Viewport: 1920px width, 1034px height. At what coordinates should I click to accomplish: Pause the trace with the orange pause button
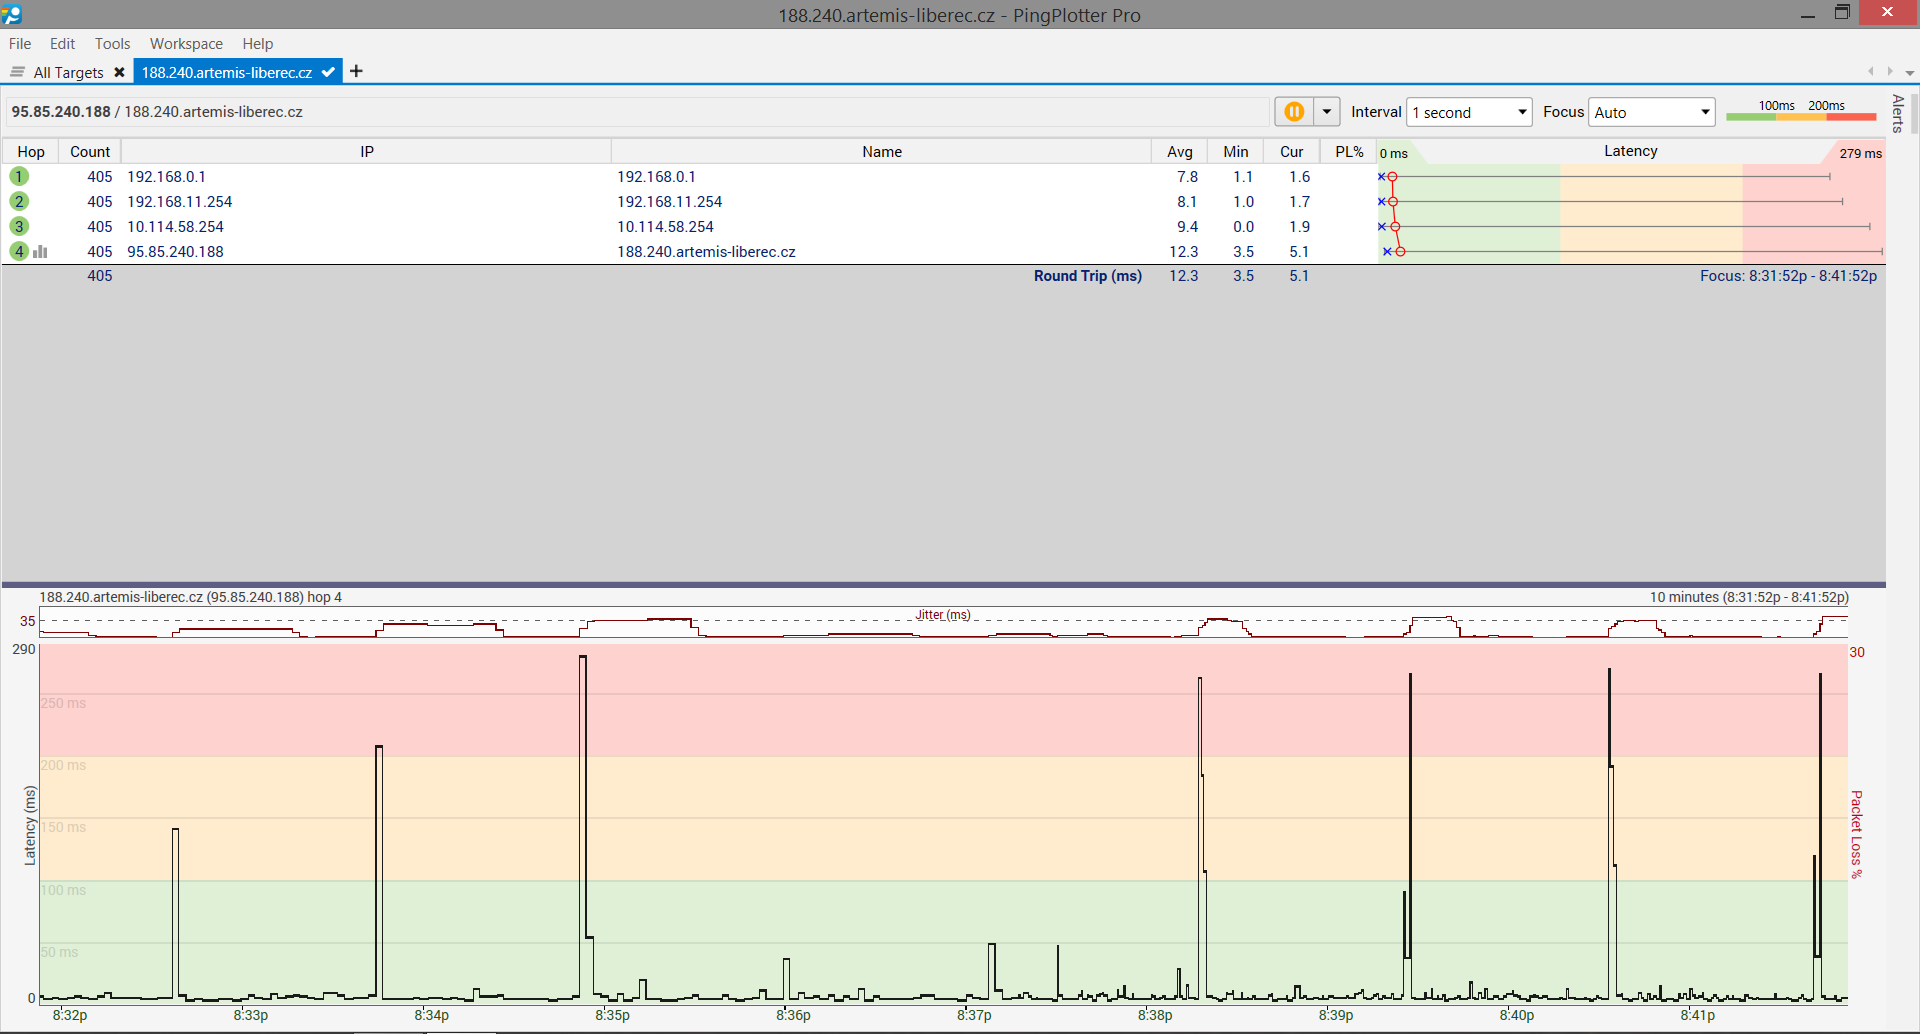tap(1293, 112)
